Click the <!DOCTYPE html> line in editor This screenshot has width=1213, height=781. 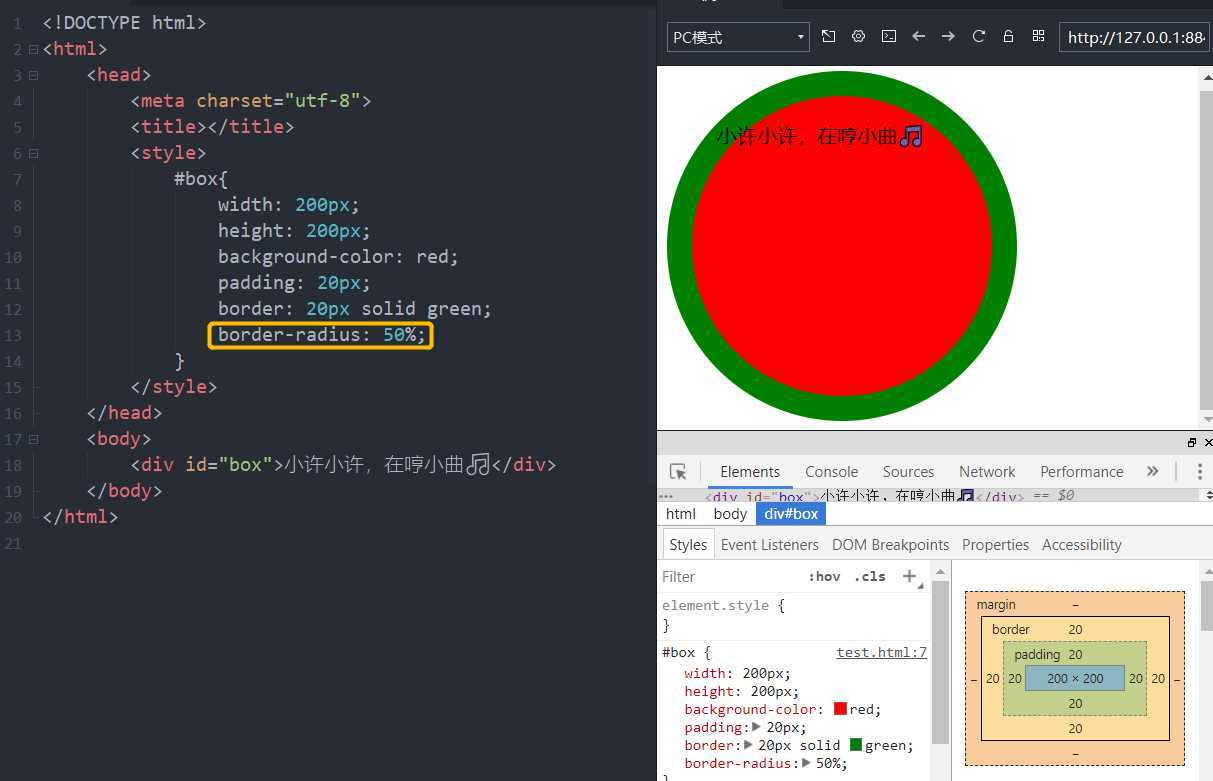[x=124, y=23]
